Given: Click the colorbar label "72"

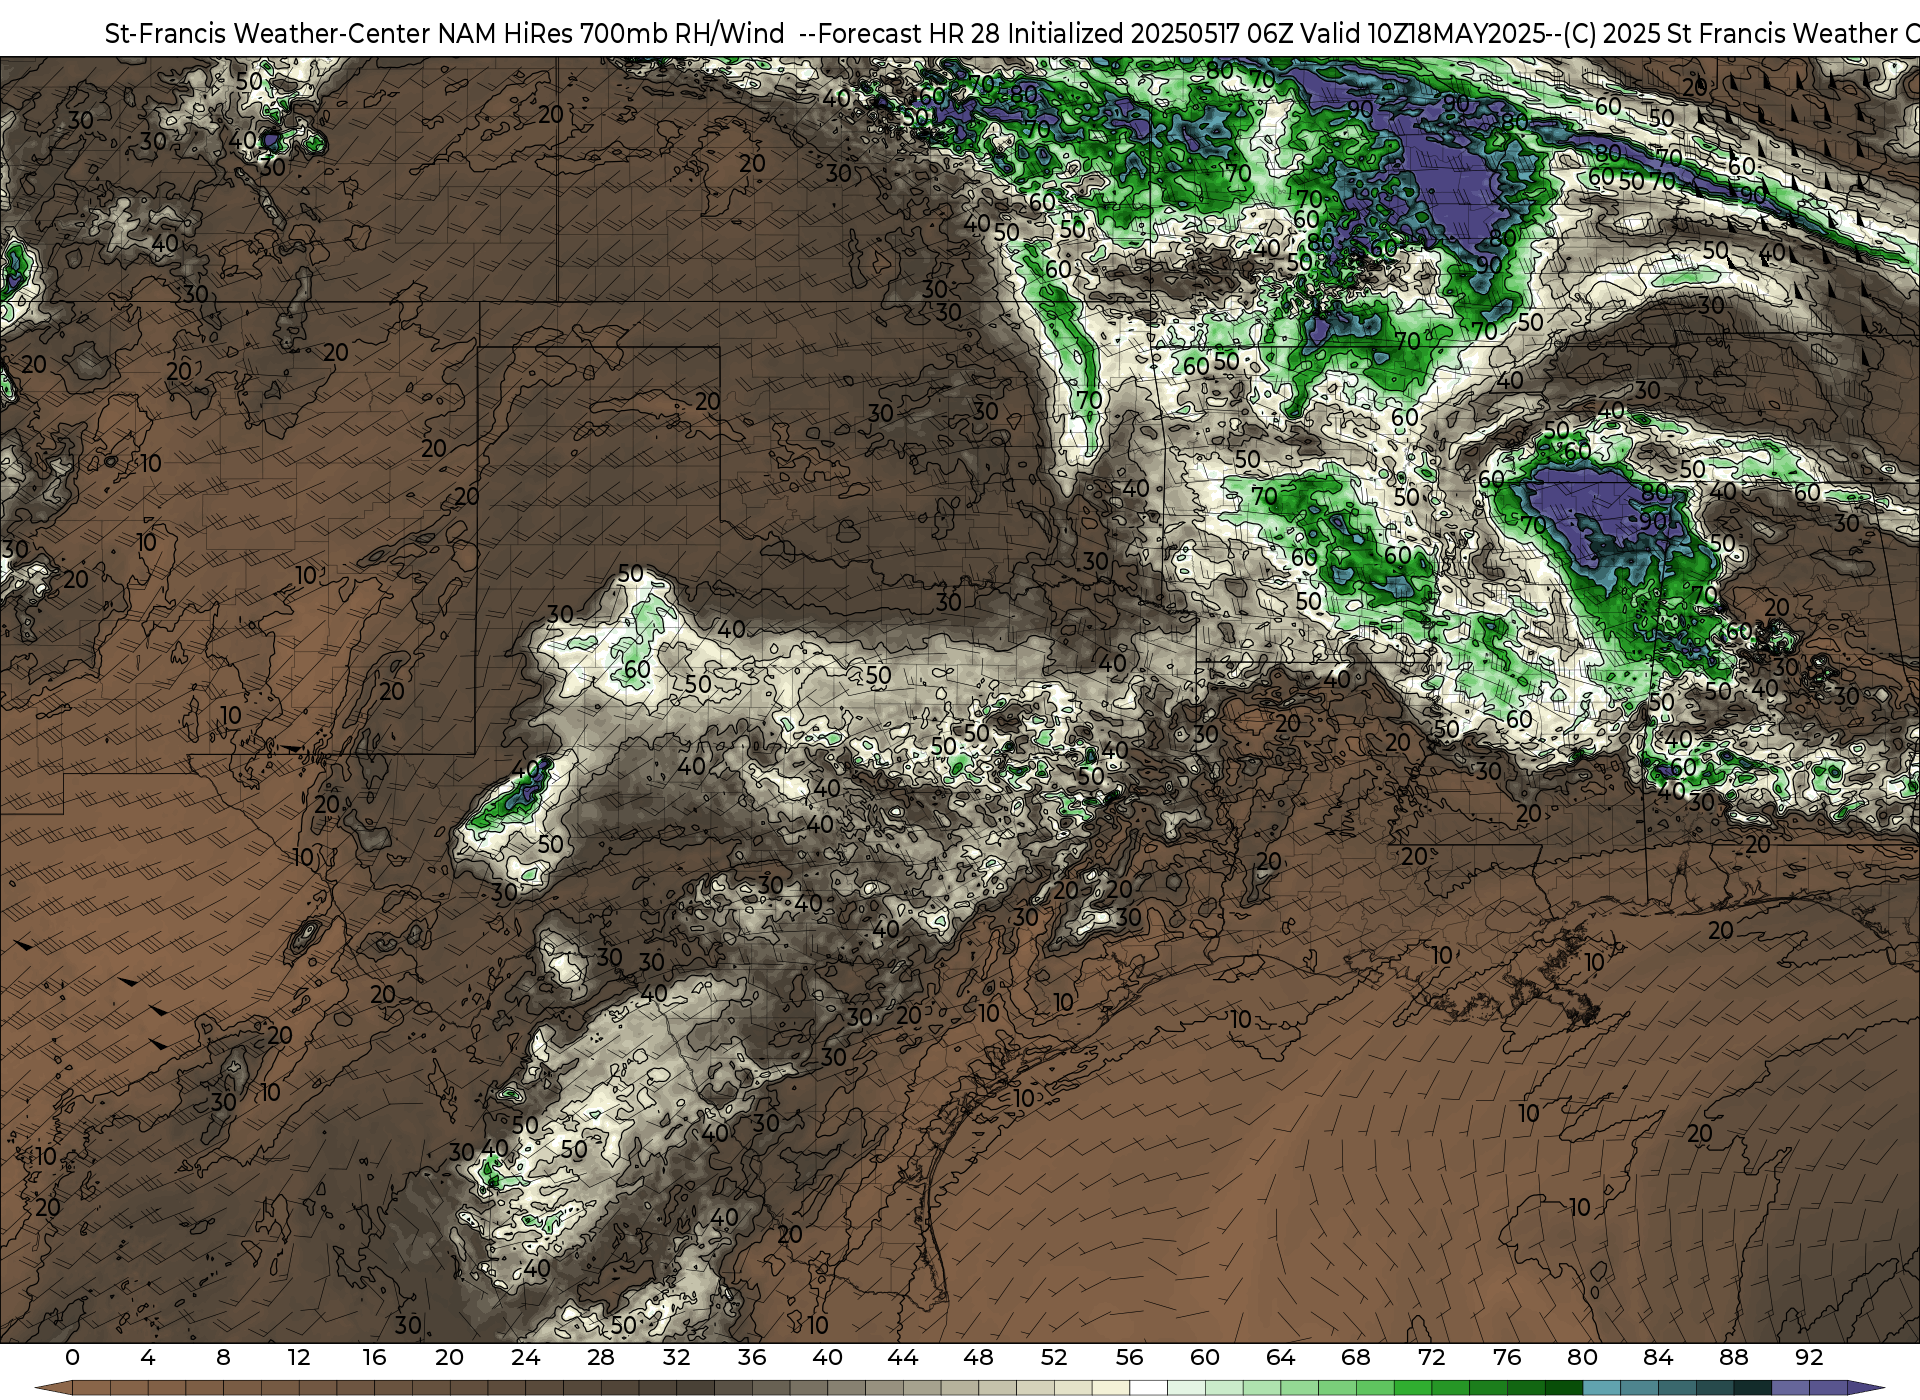Looking at the screenshot, I should click(x=1431, y=1358).
